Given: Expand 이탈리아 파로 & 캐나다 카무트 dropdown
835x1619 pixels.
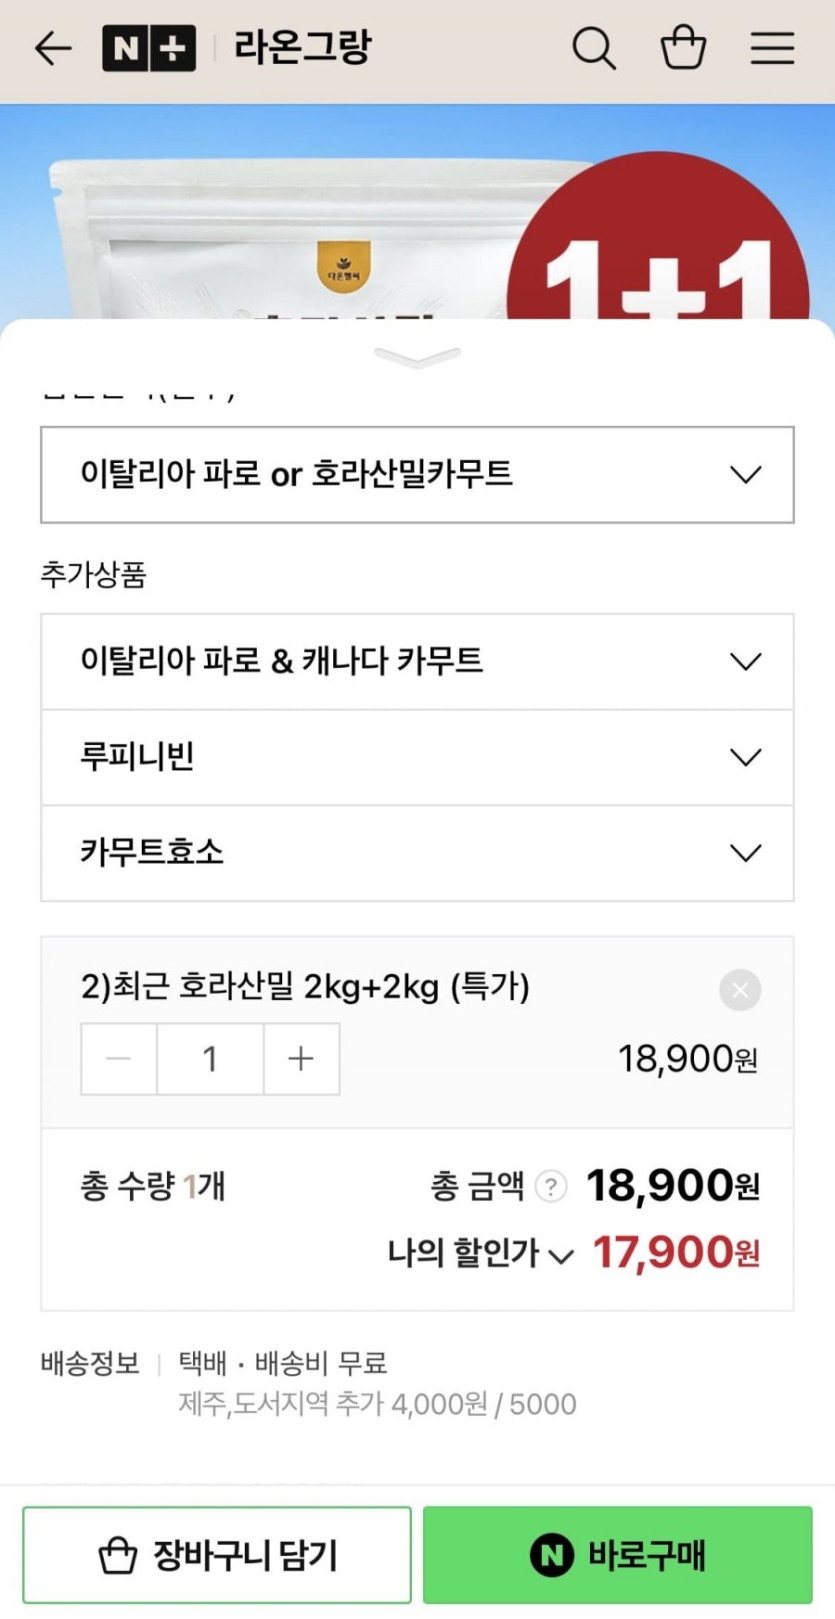Looking at the screenshot, I should pyautogui.click(x=417, y=661).
